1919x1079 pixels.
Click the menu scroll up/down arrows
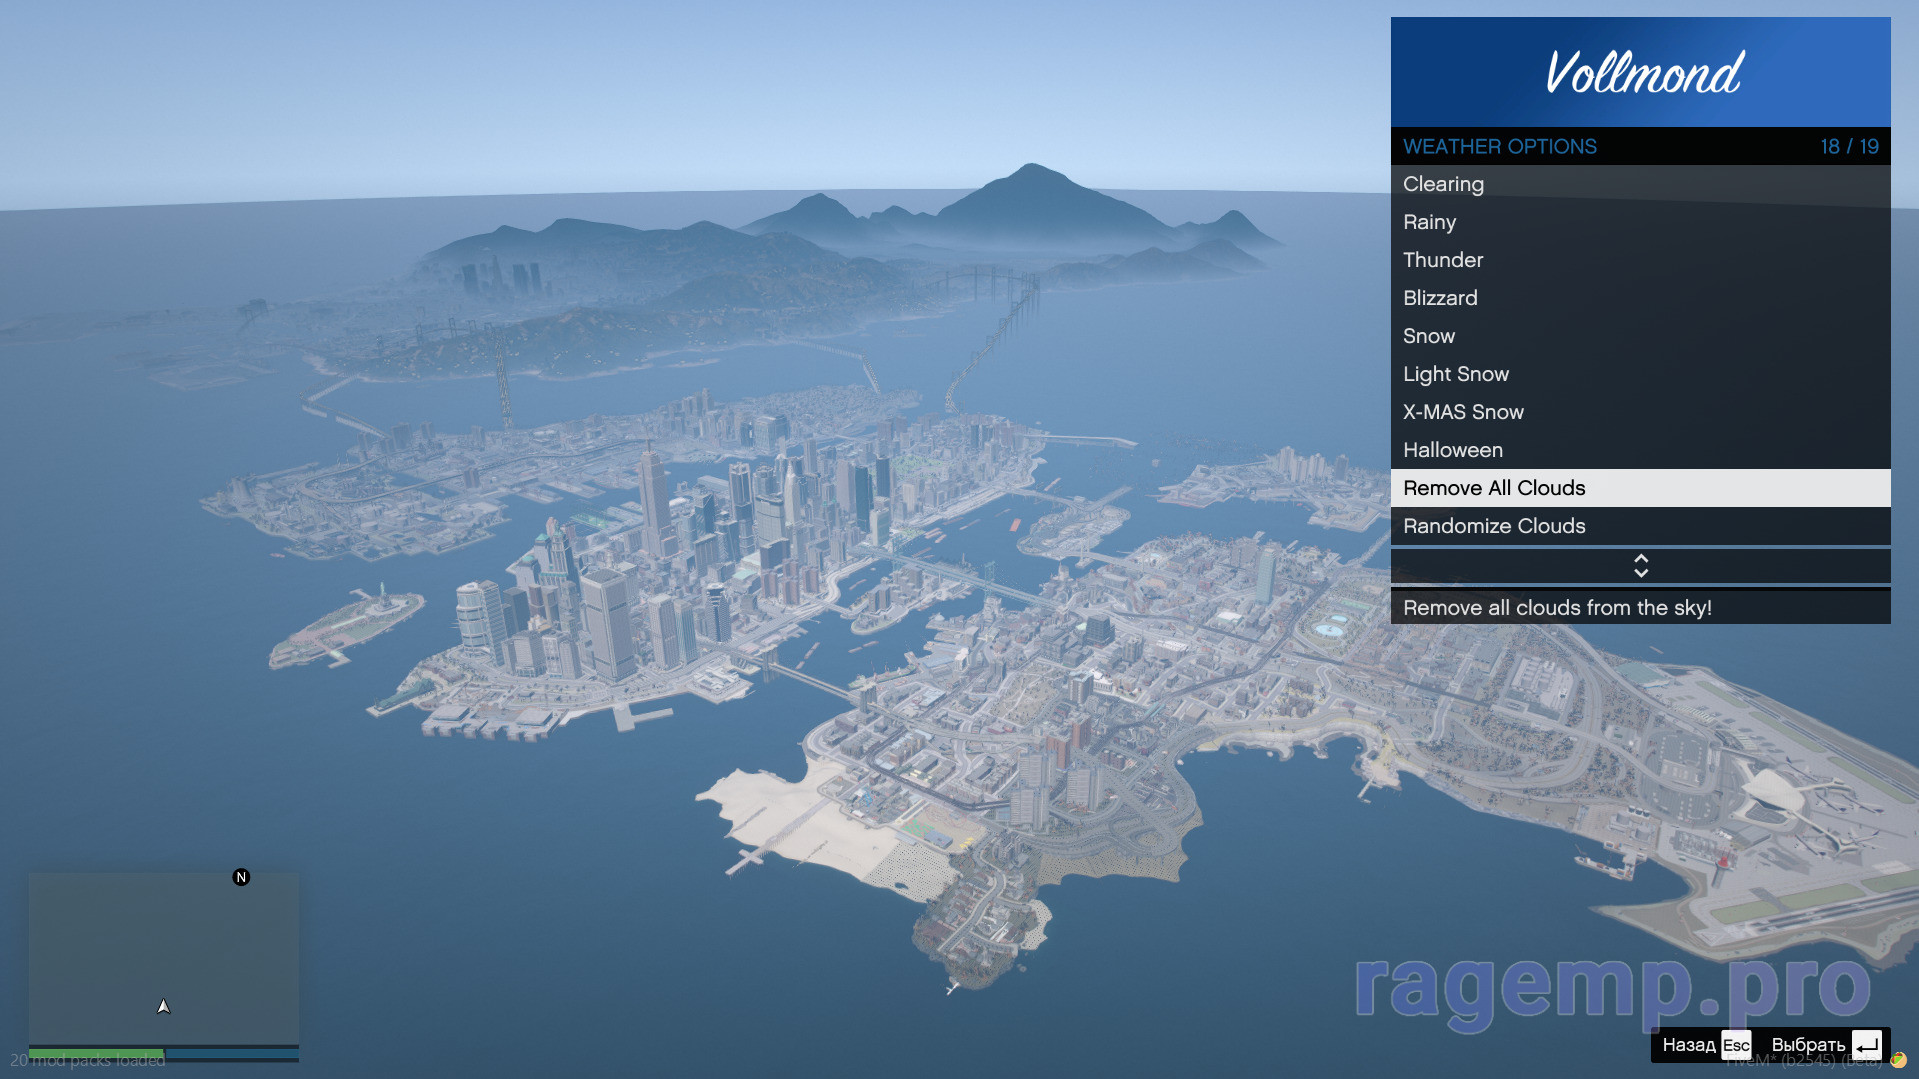1640,566
